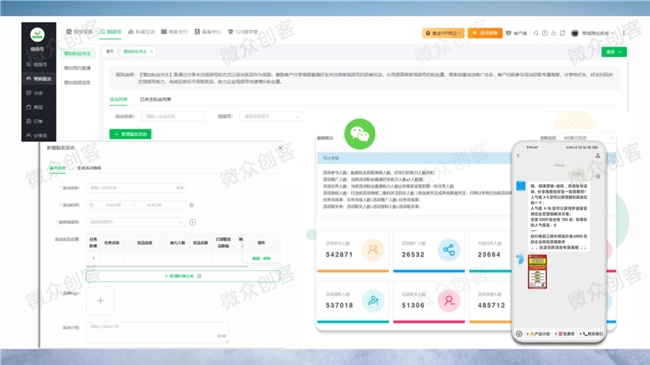Click the 黄金VIP商企 badge button
650x365 pixels.
[443, 33]
